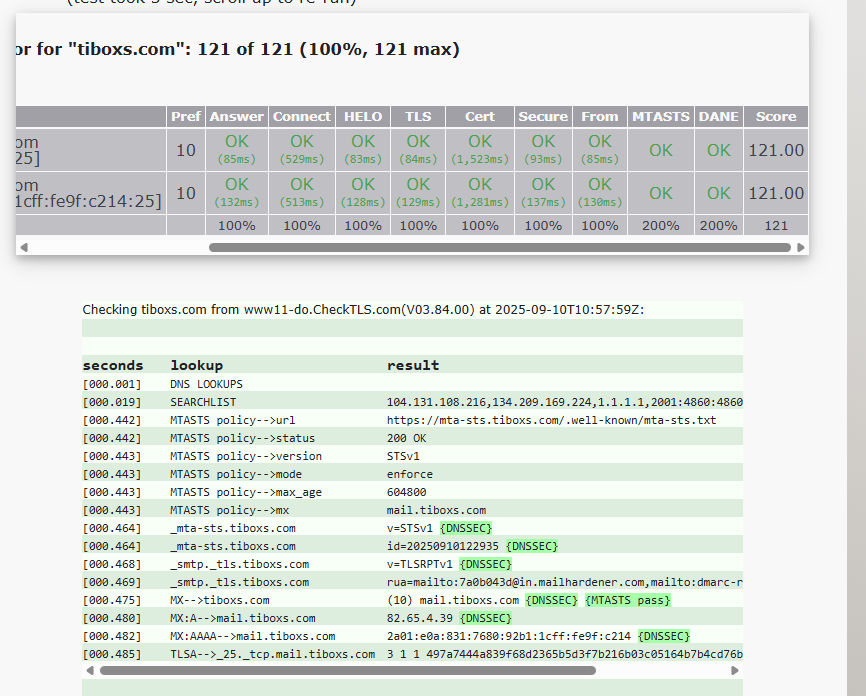Screen dimensions: 866x696
Task: Click the lookup log horizontal scrollbar thumb
Action: tap(348, 671)
